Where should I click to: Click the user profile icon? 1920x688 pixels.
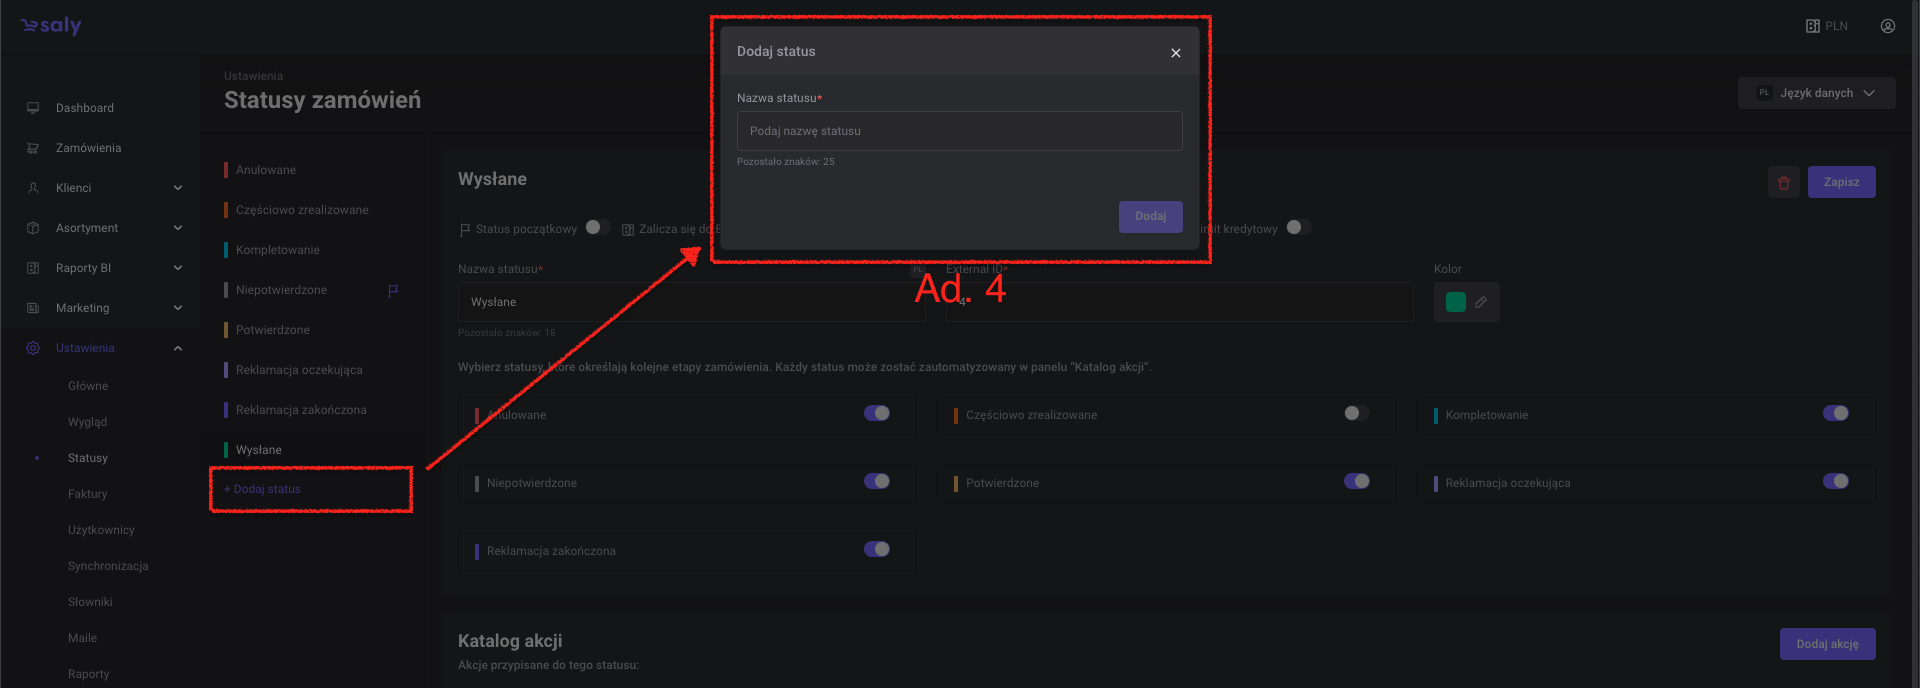coord(1887,26)
